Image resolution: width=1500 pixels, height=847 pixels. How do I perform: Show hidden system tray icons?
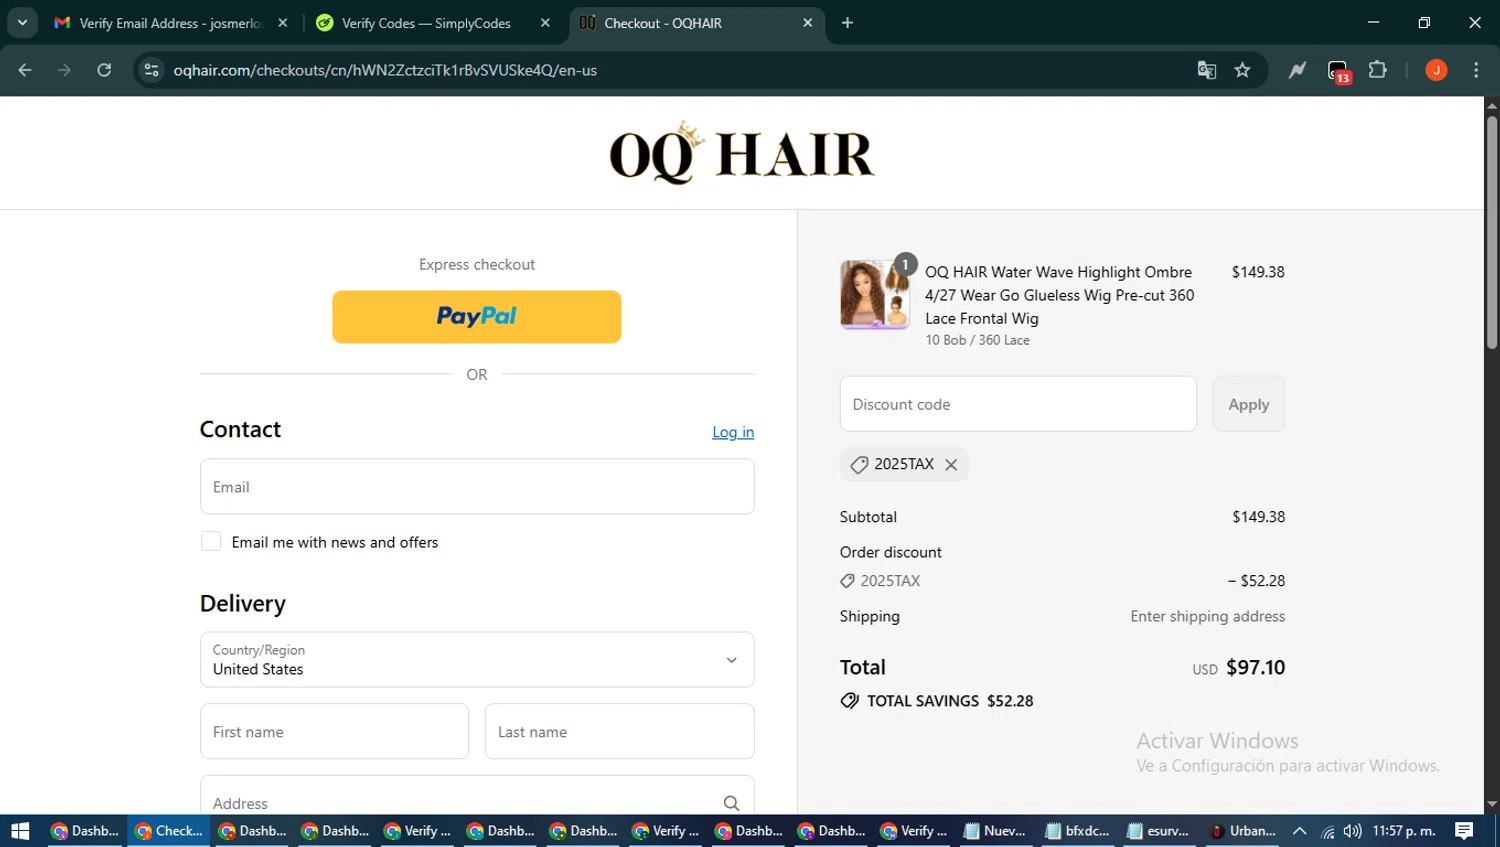click(1299, 831)
